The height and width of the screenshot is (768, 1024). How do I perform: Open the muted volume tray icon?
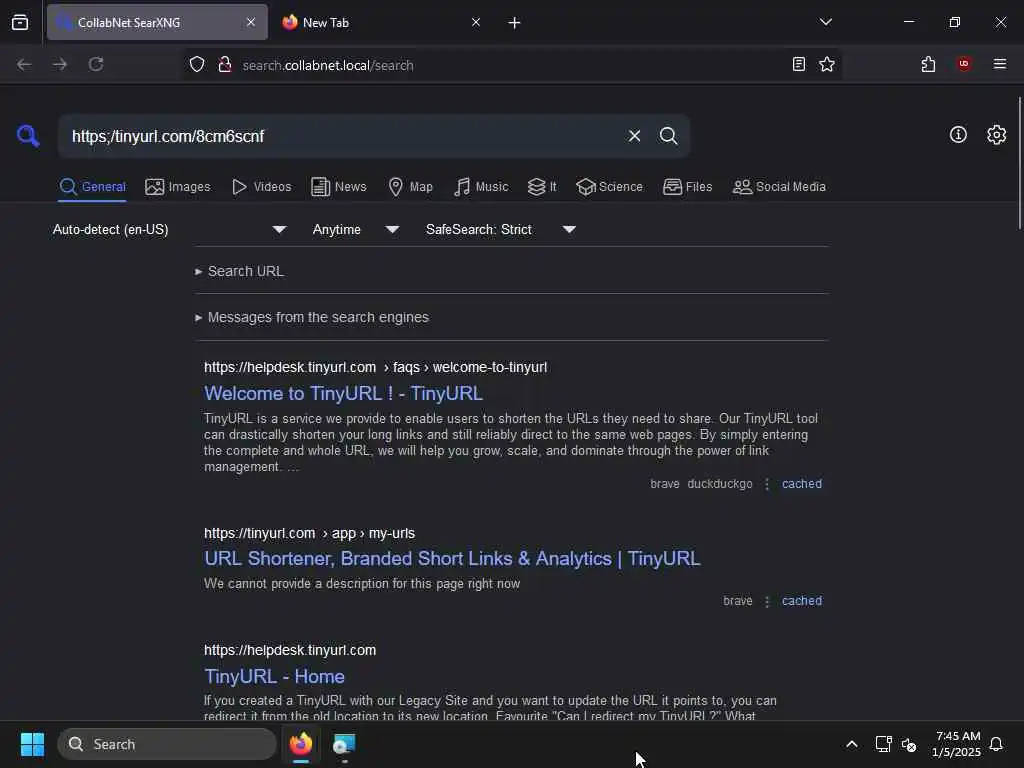point(908,744)
